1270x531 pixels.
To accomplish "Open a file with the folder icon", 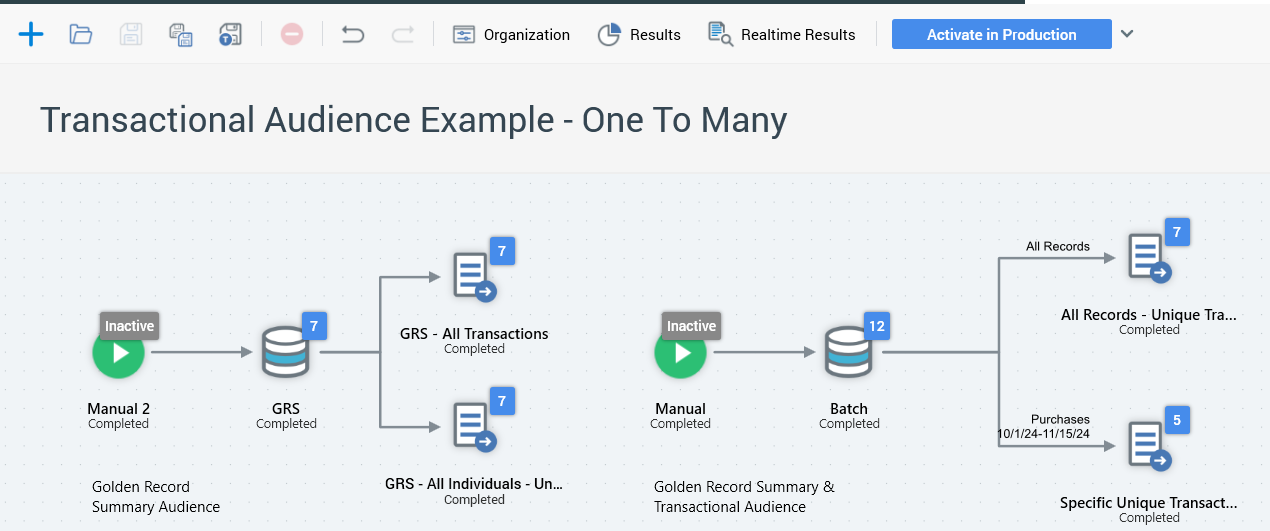I will click(81, 34).
